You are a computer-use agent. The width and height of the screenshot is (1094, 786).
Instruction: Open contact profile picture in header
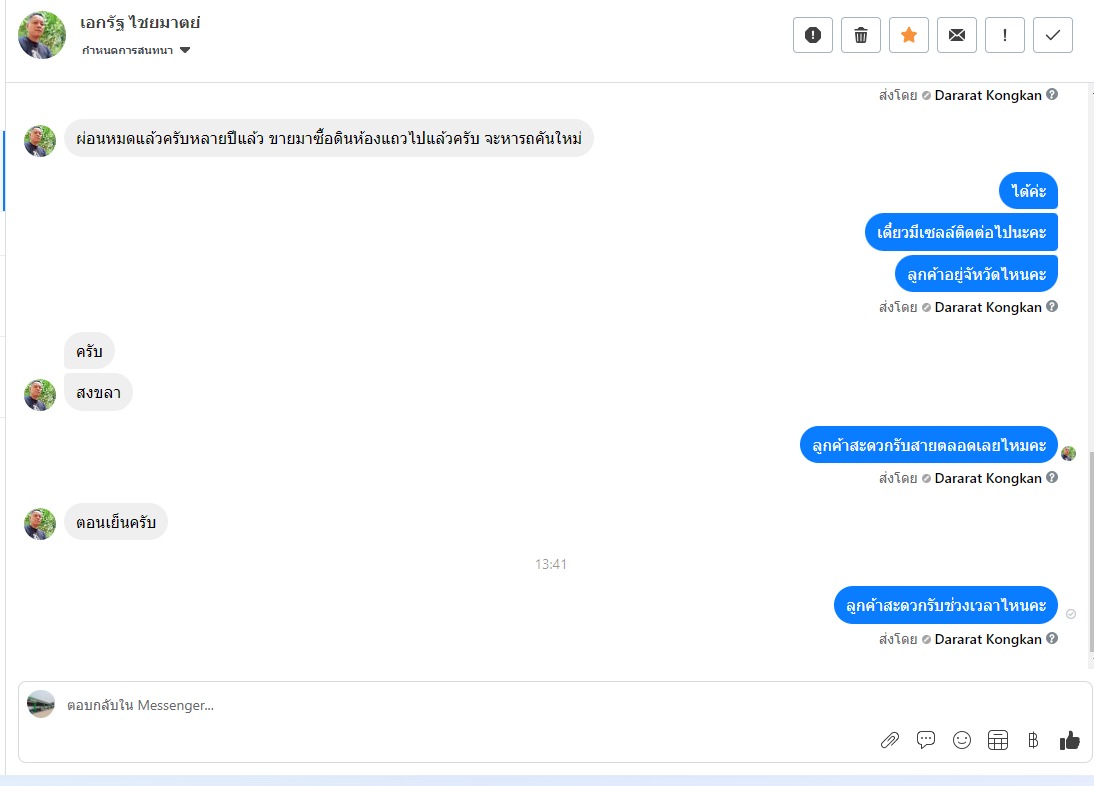pos(42,35)
